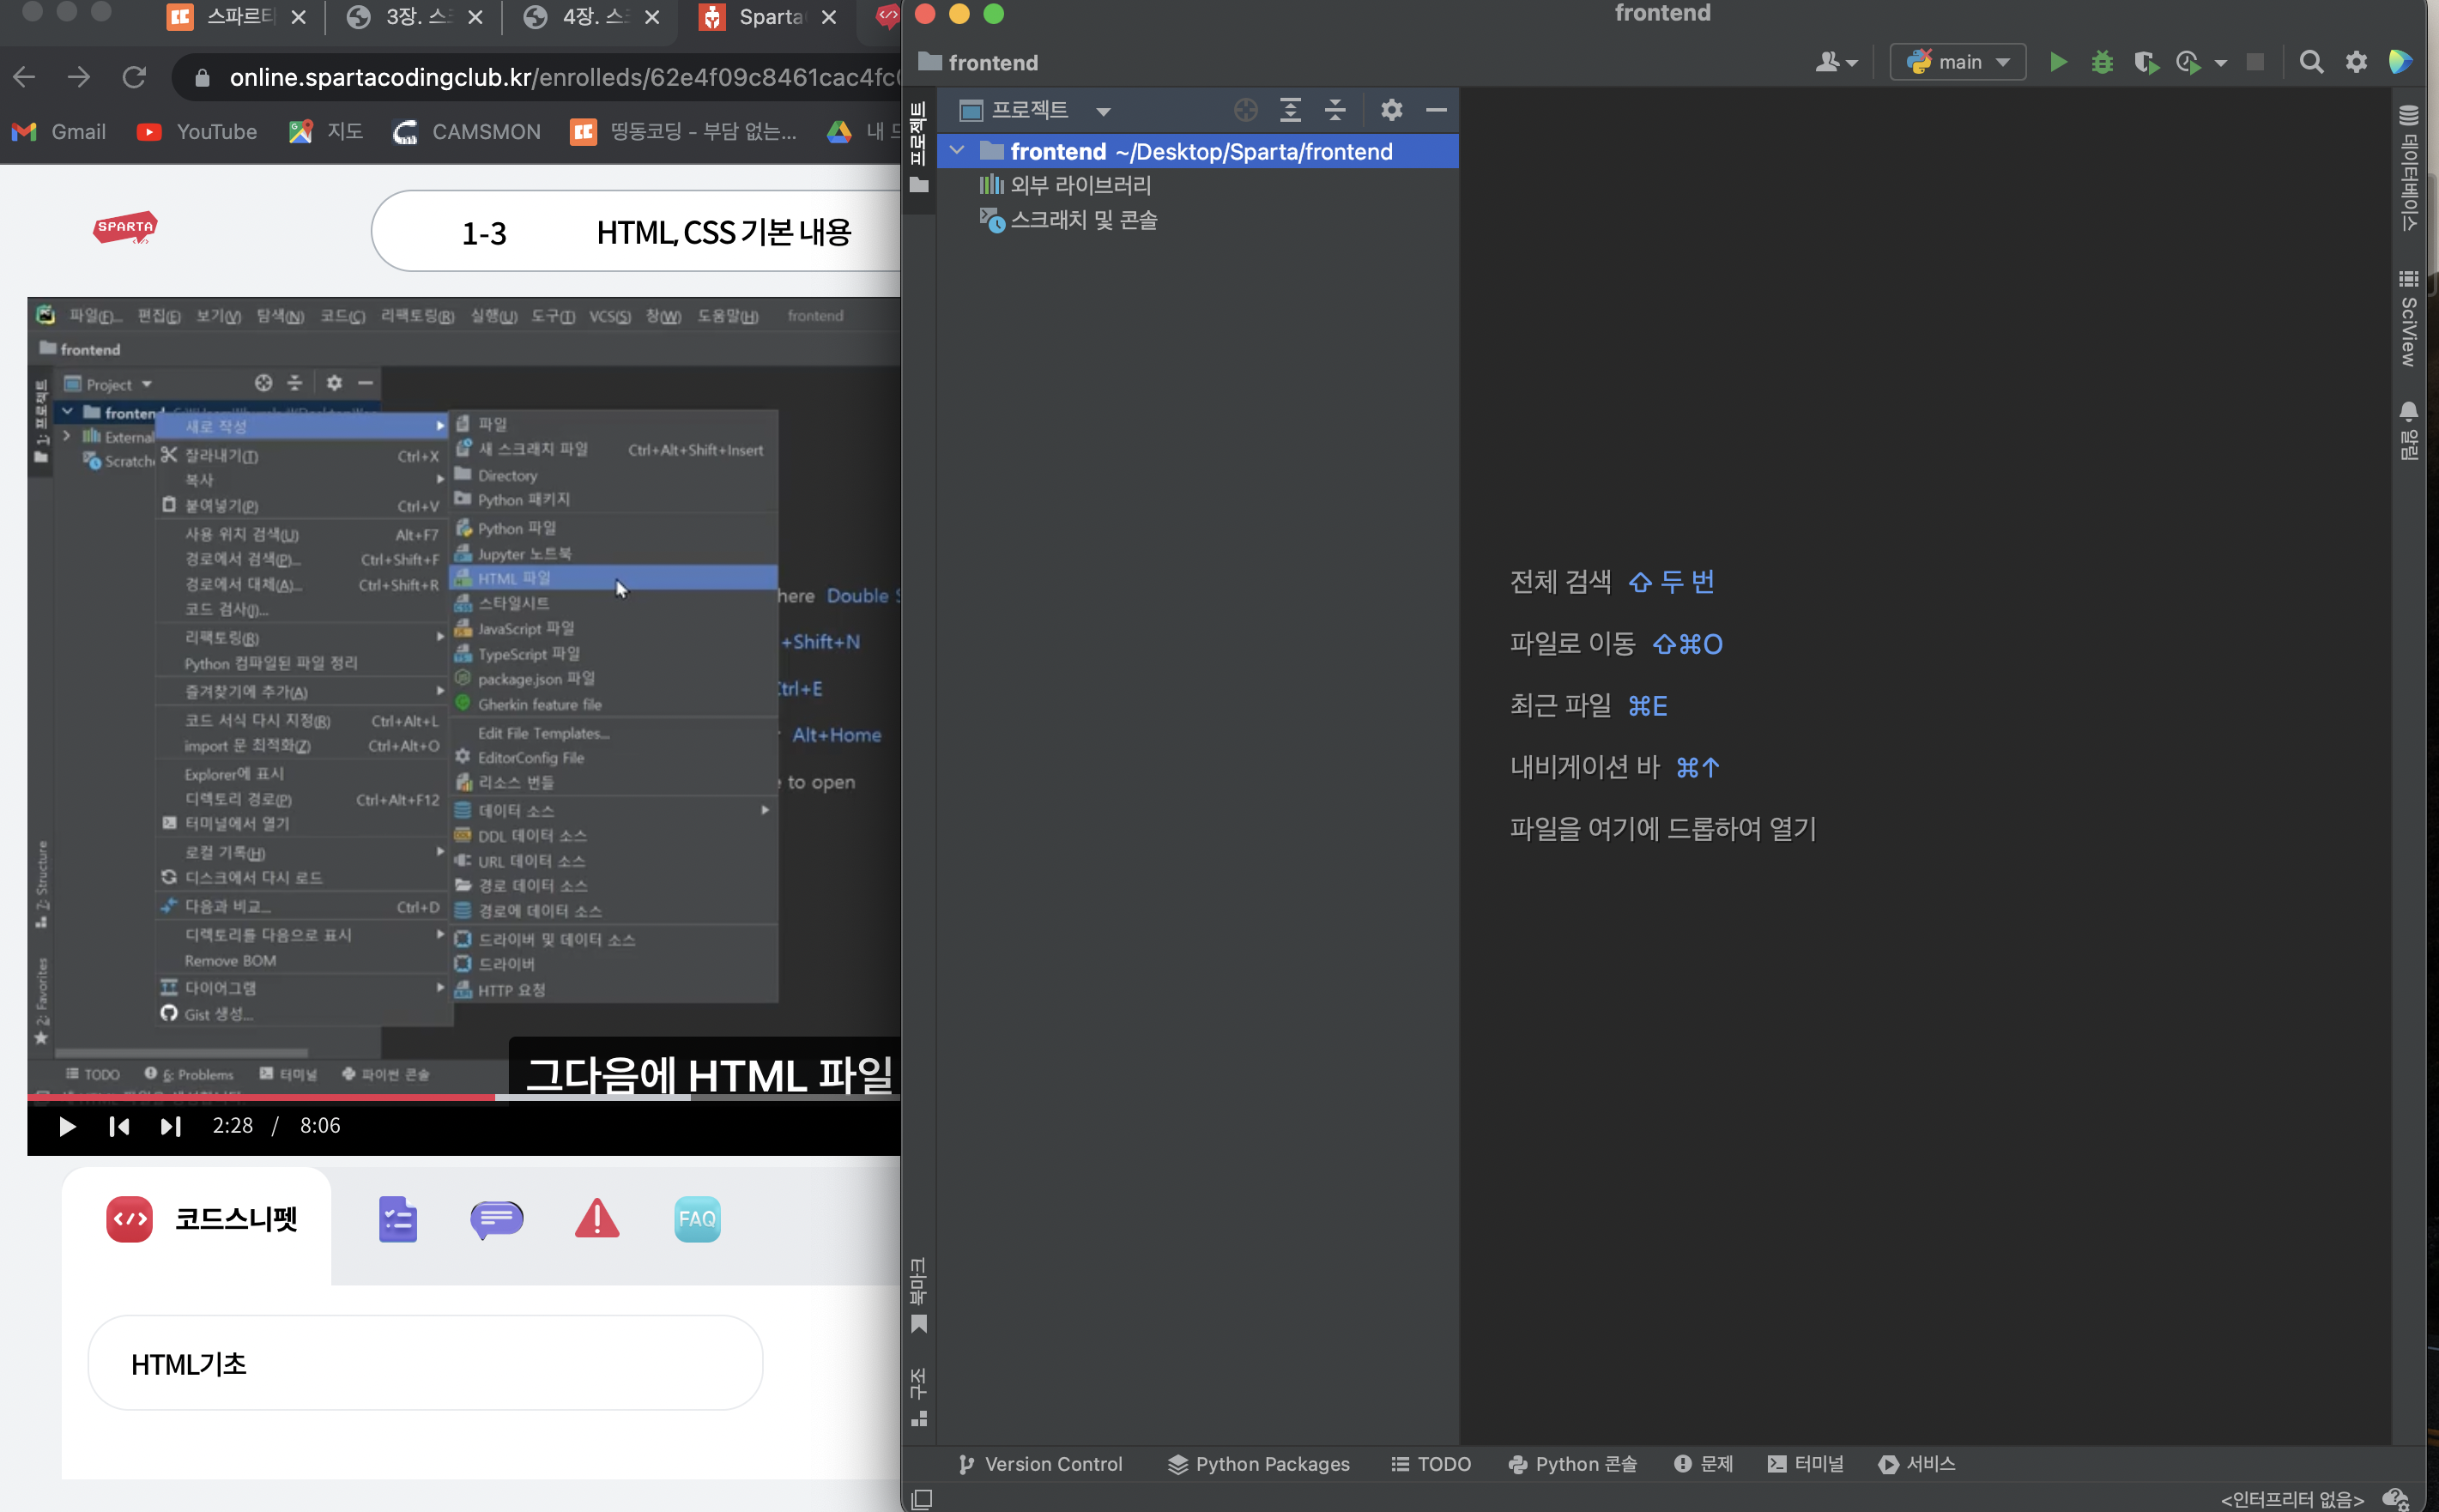The height and width of the screenshot is (1512, 2439).
Task: Open the Version Control tool tab
Action: (x=1039, y=1464)
